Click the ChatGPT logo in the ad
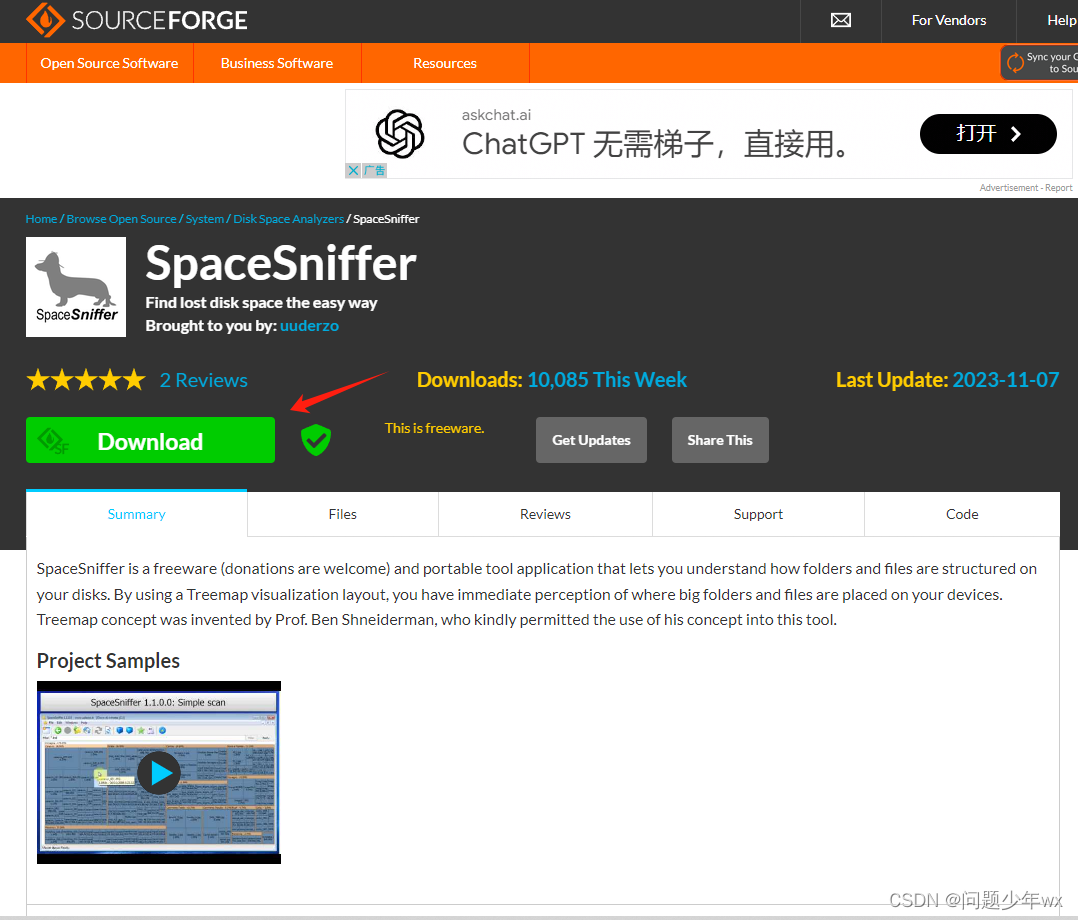This screenshot has height=920, width=1078. point(399,134)
